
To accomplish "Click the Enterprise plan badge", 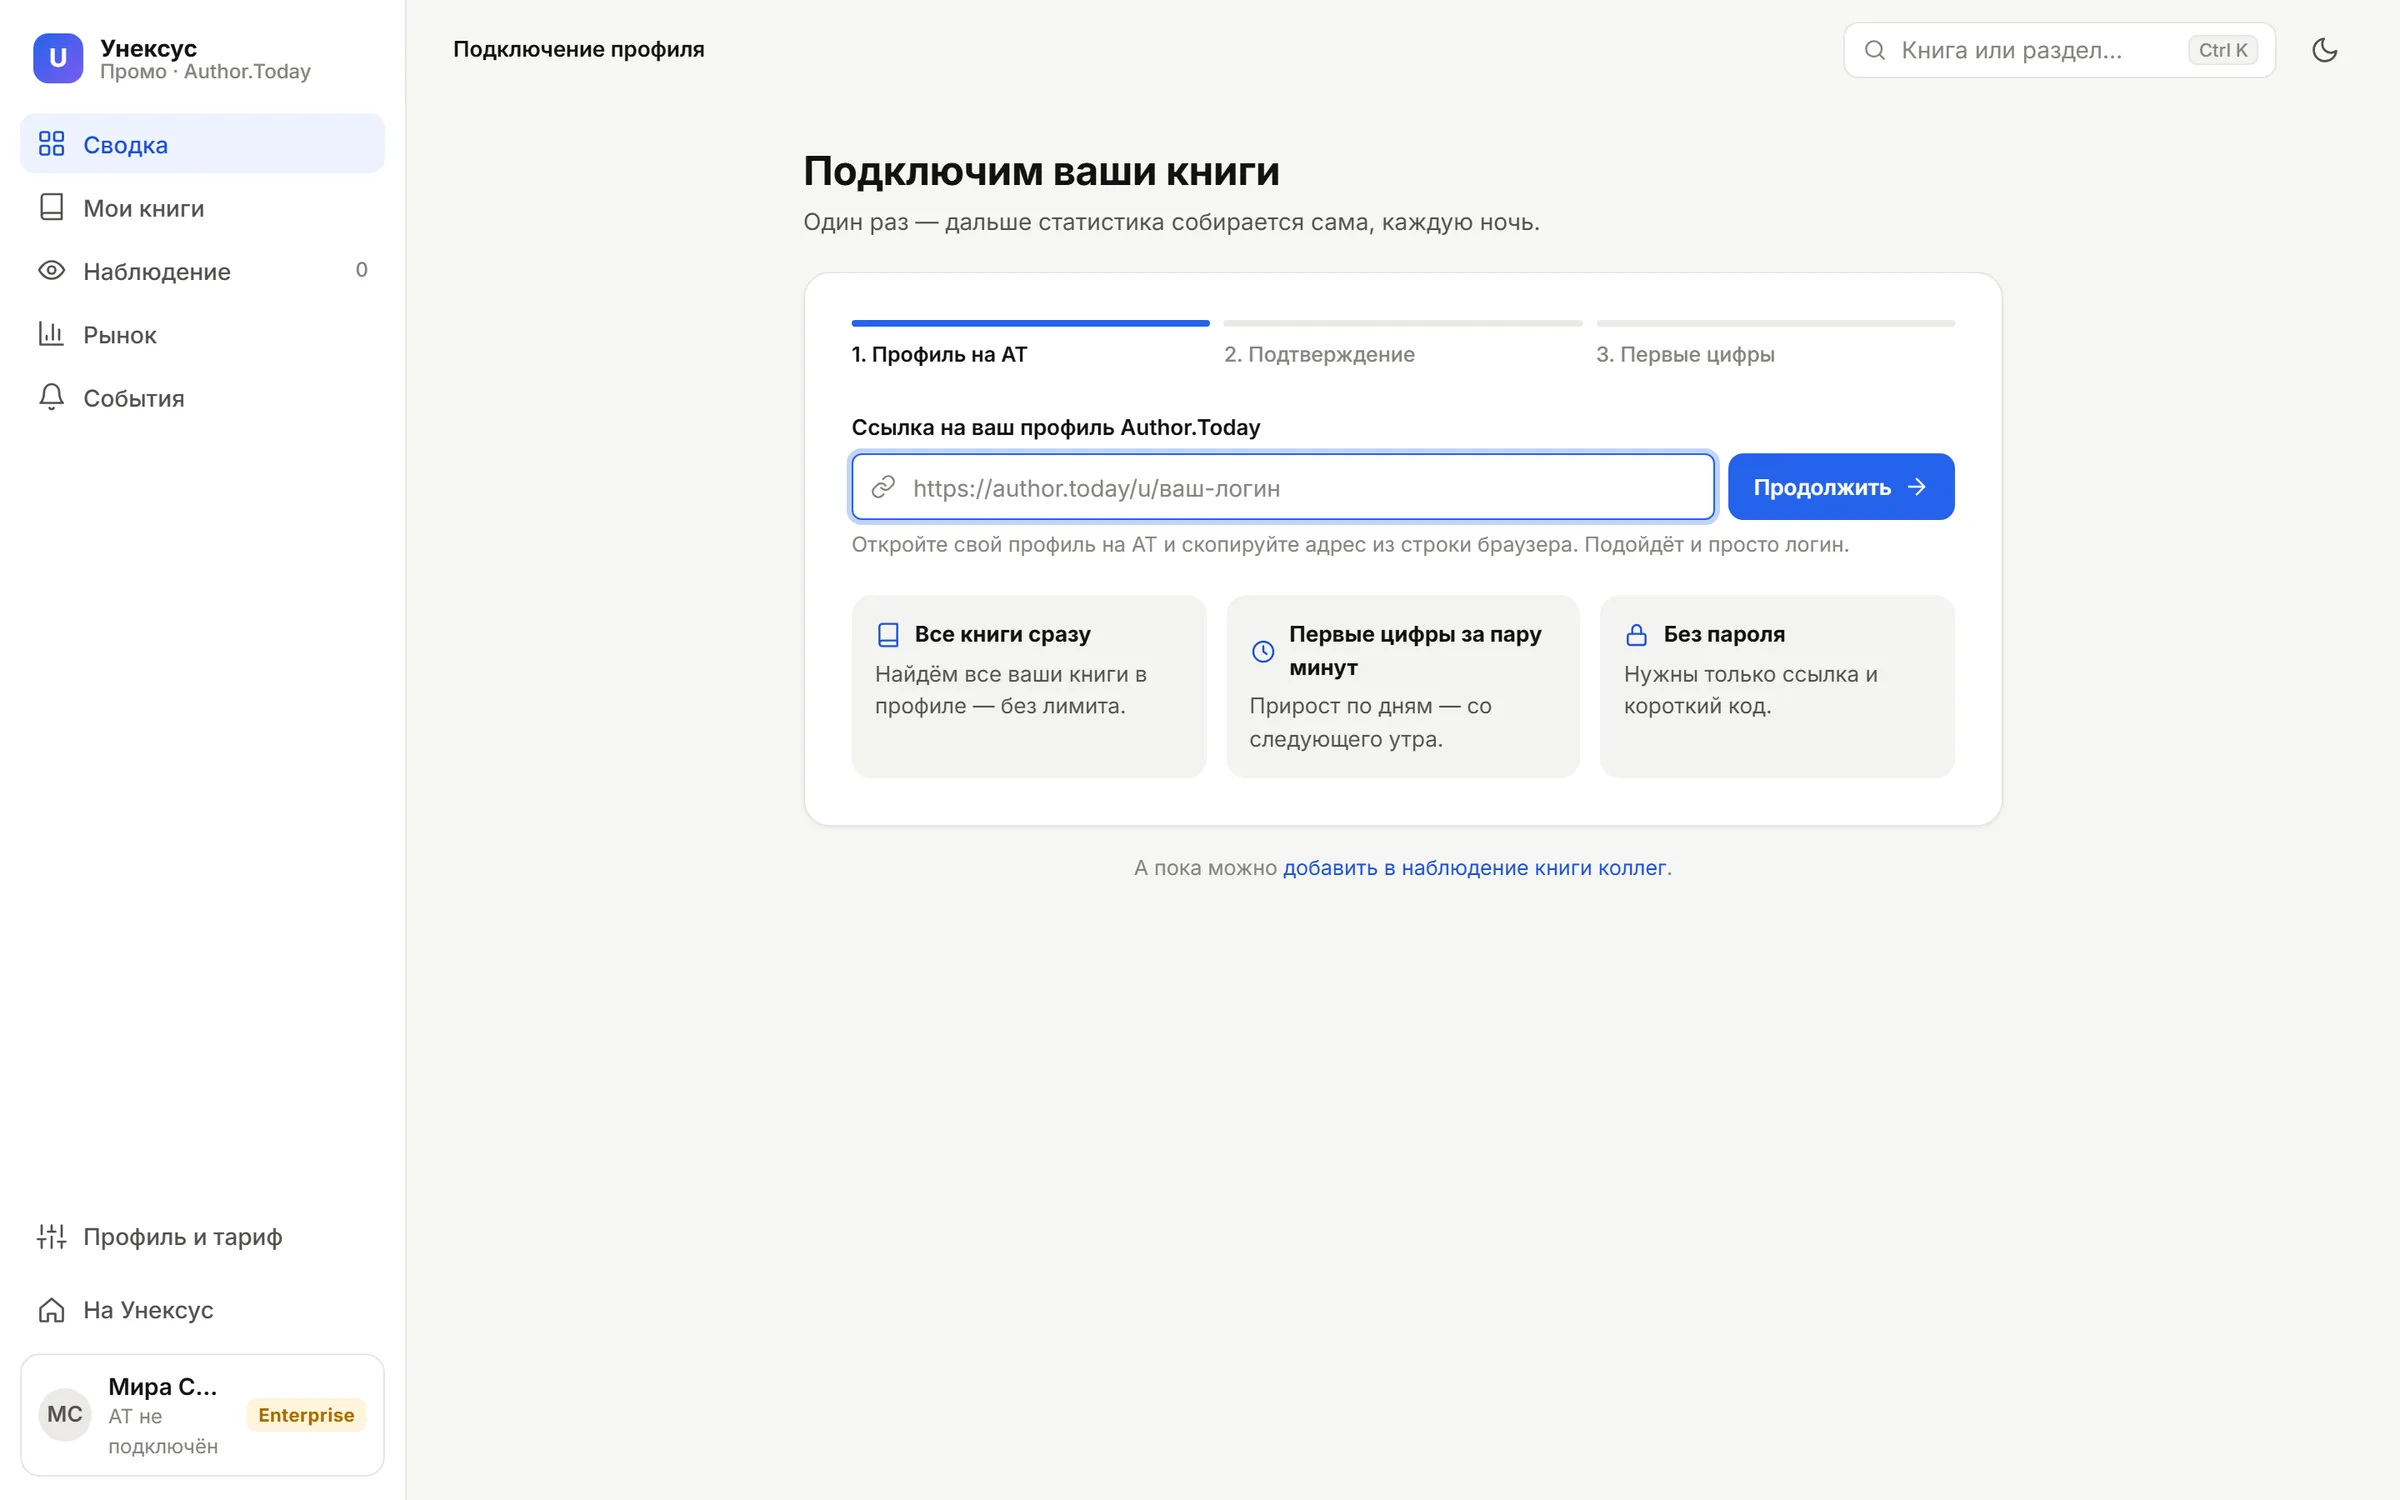I will [306, 1415].
